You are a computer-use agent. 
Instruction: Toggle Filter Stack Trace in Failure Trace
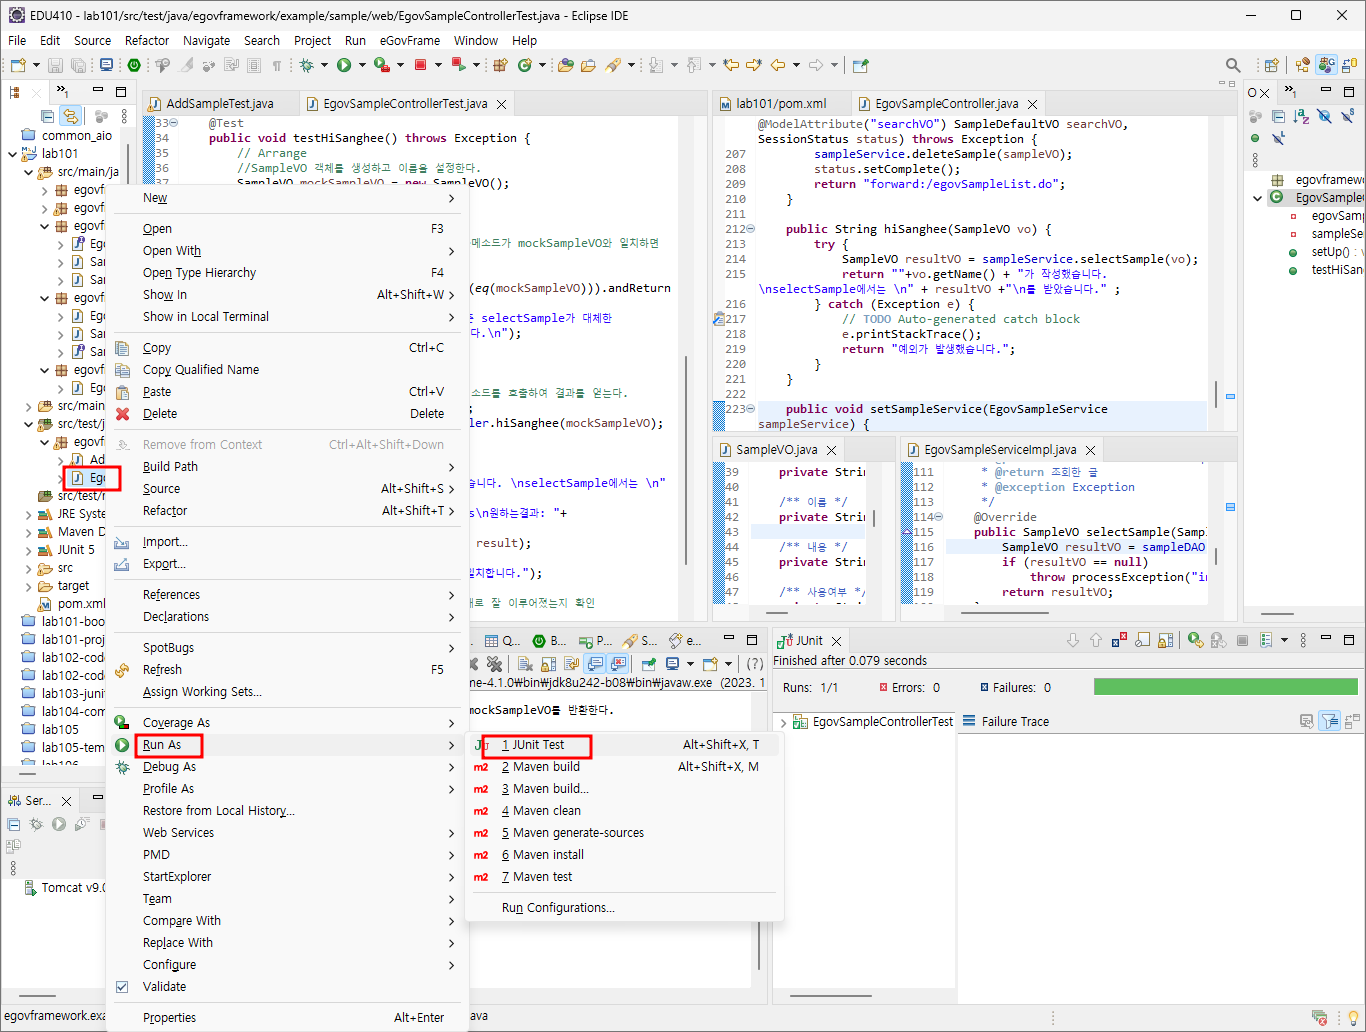[1329, 721]
